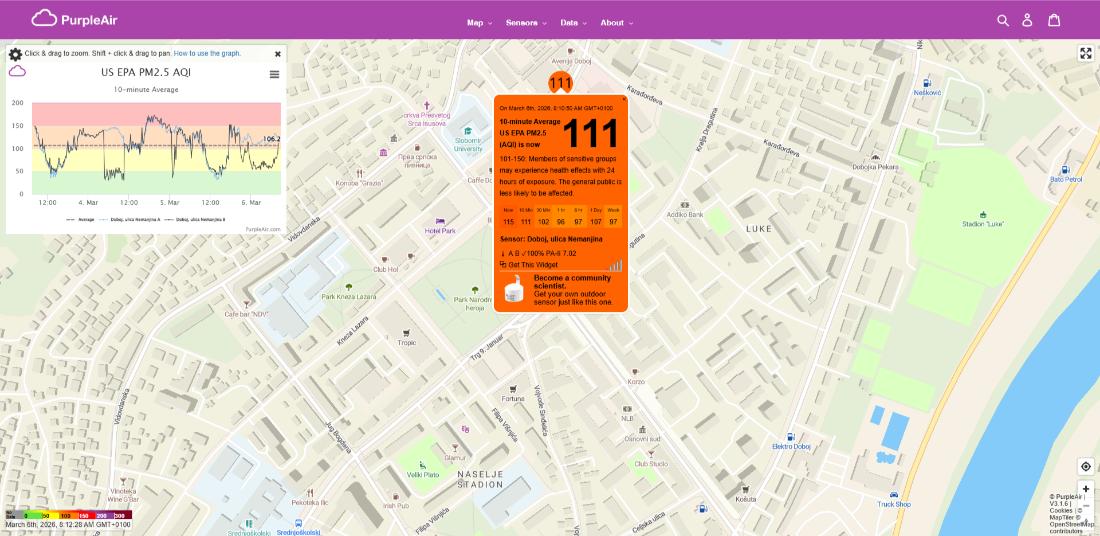Toggle the 'Doboj, ulica Nemanjina B' legend series
This screenshot has height=536, width=1100.
[x=195, y=220]
